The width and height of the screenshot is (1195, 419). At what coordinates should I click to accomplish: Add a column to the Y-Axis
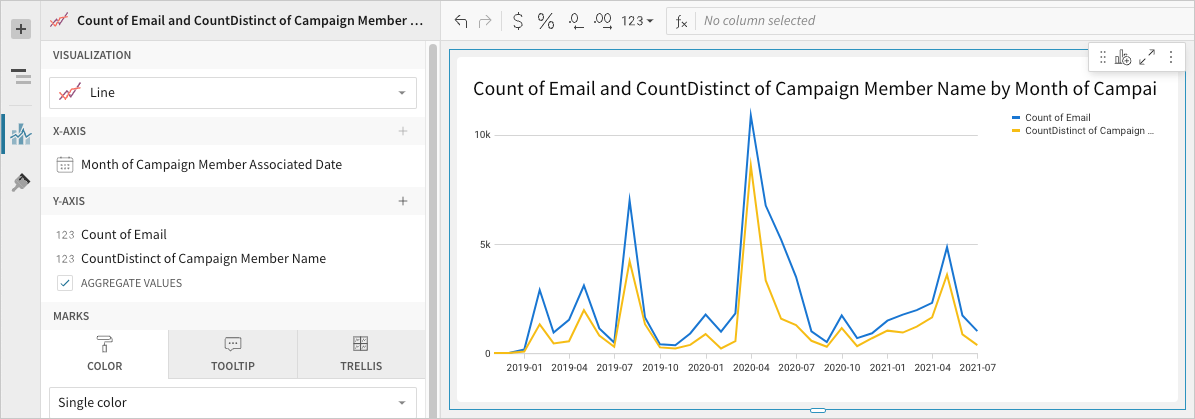click(403, 201)
